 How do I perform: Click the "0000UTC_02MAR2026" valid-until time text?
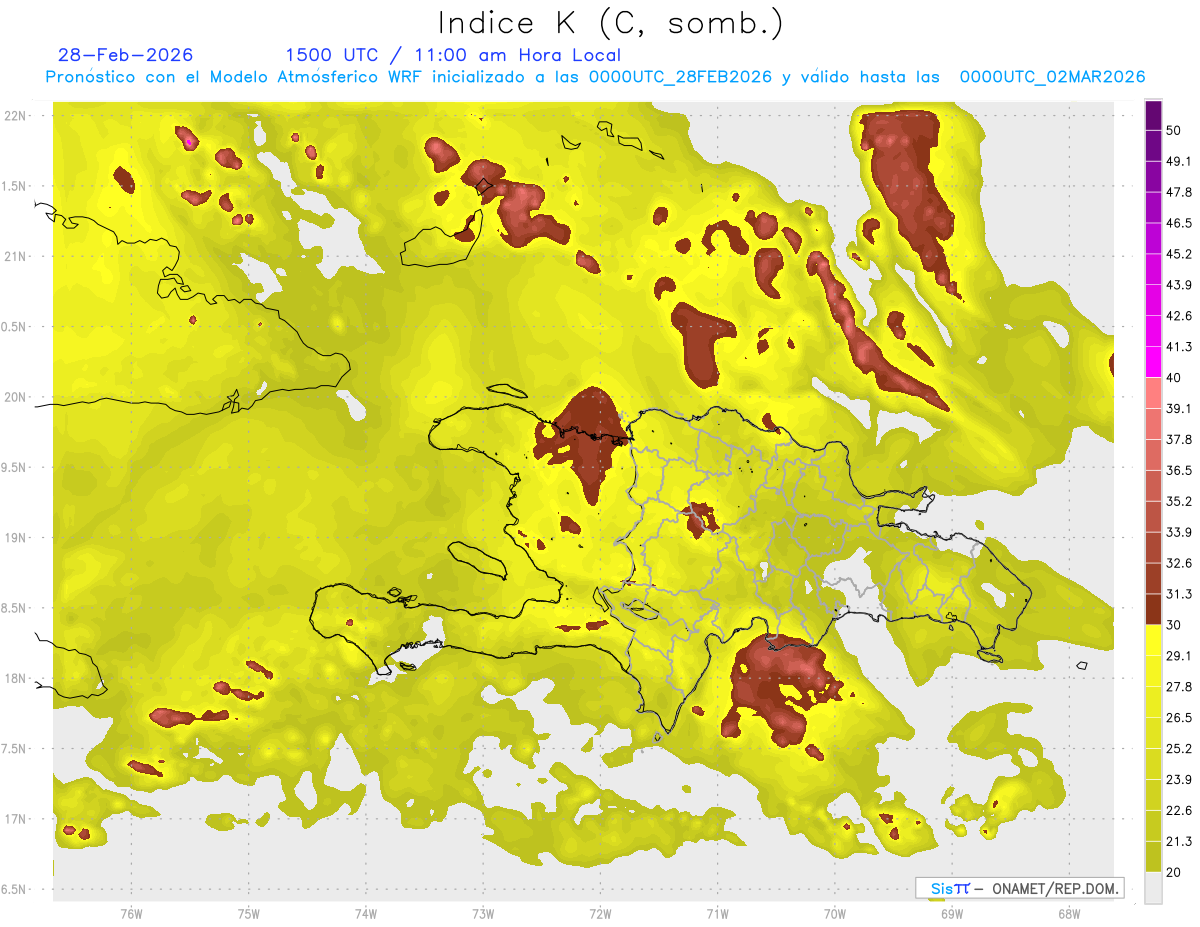pyautogui.click(x=1052, y=77)
